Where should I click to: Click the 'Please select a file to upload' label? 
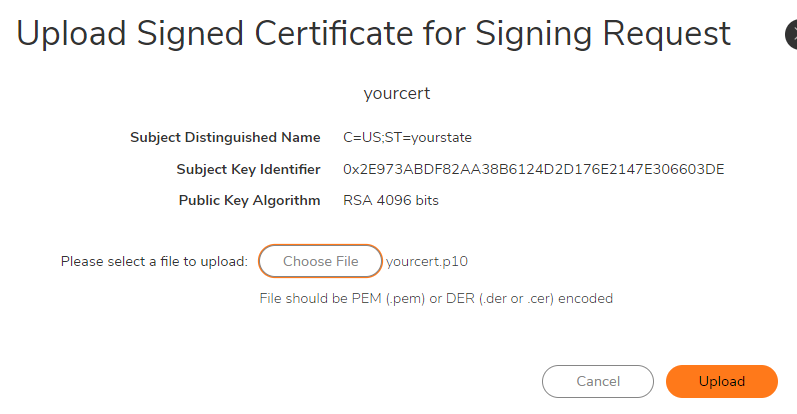pyautogui.click(x=154, y=262)
